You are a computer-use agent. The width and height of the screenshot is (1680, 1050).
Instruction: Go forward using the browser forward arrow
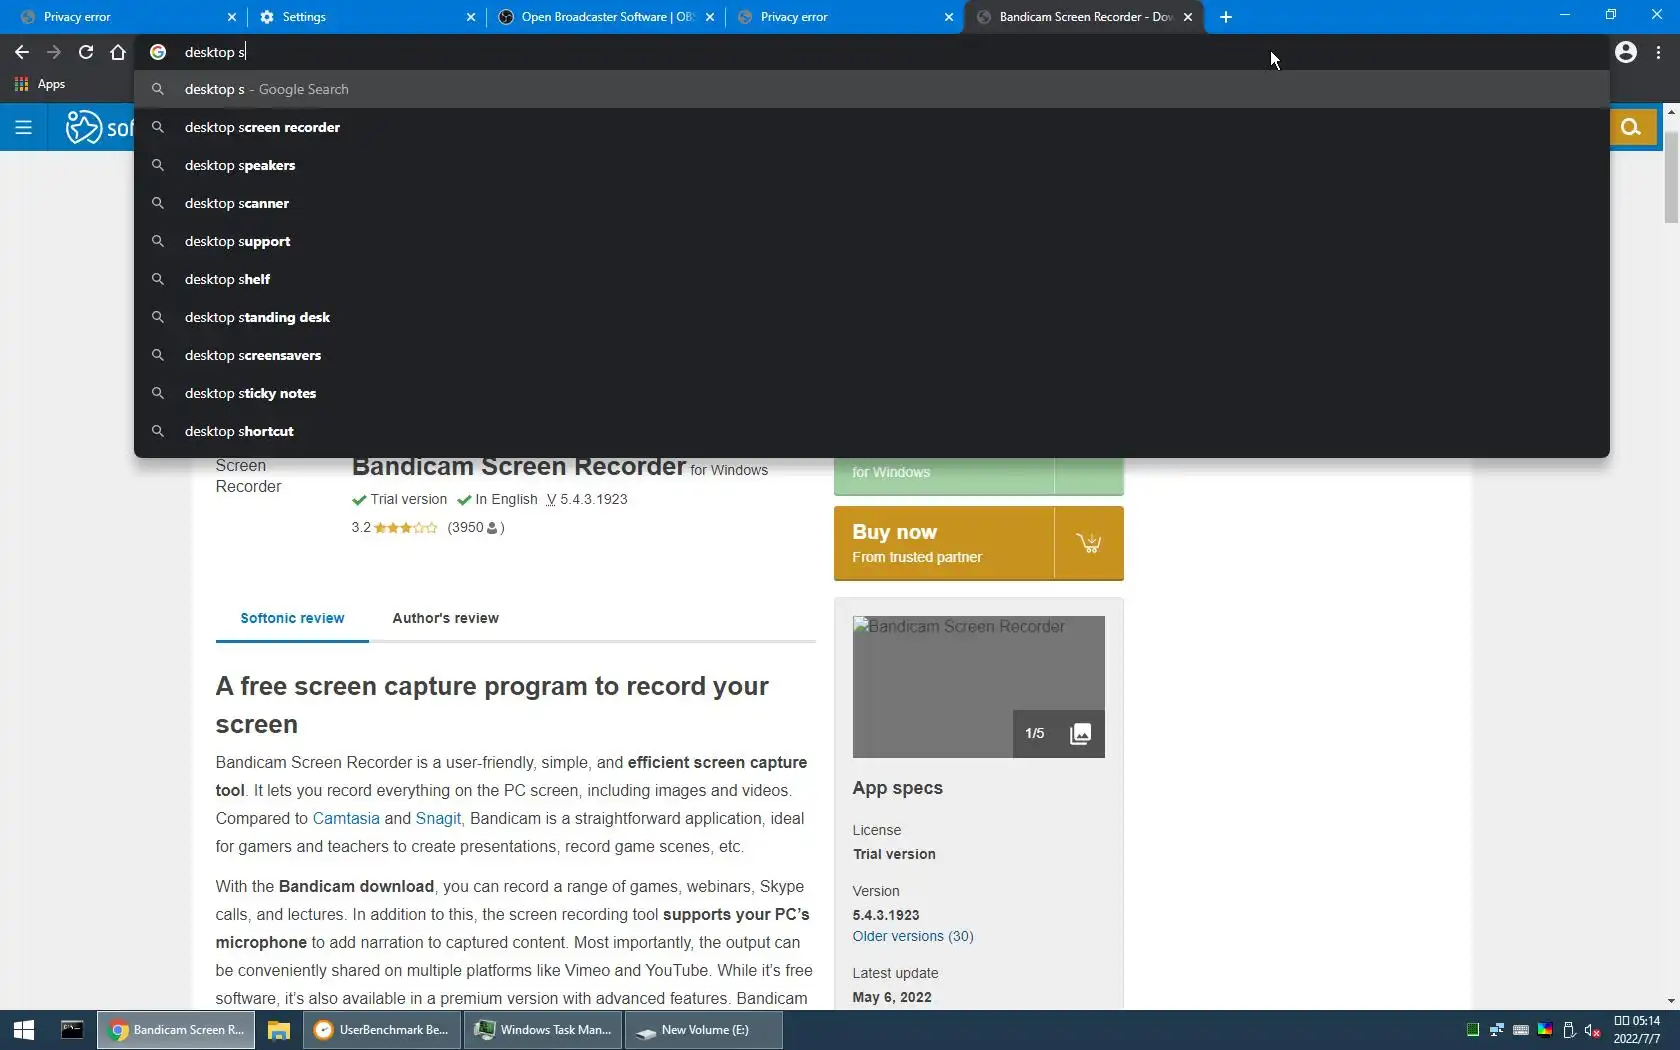click(54, 52)
